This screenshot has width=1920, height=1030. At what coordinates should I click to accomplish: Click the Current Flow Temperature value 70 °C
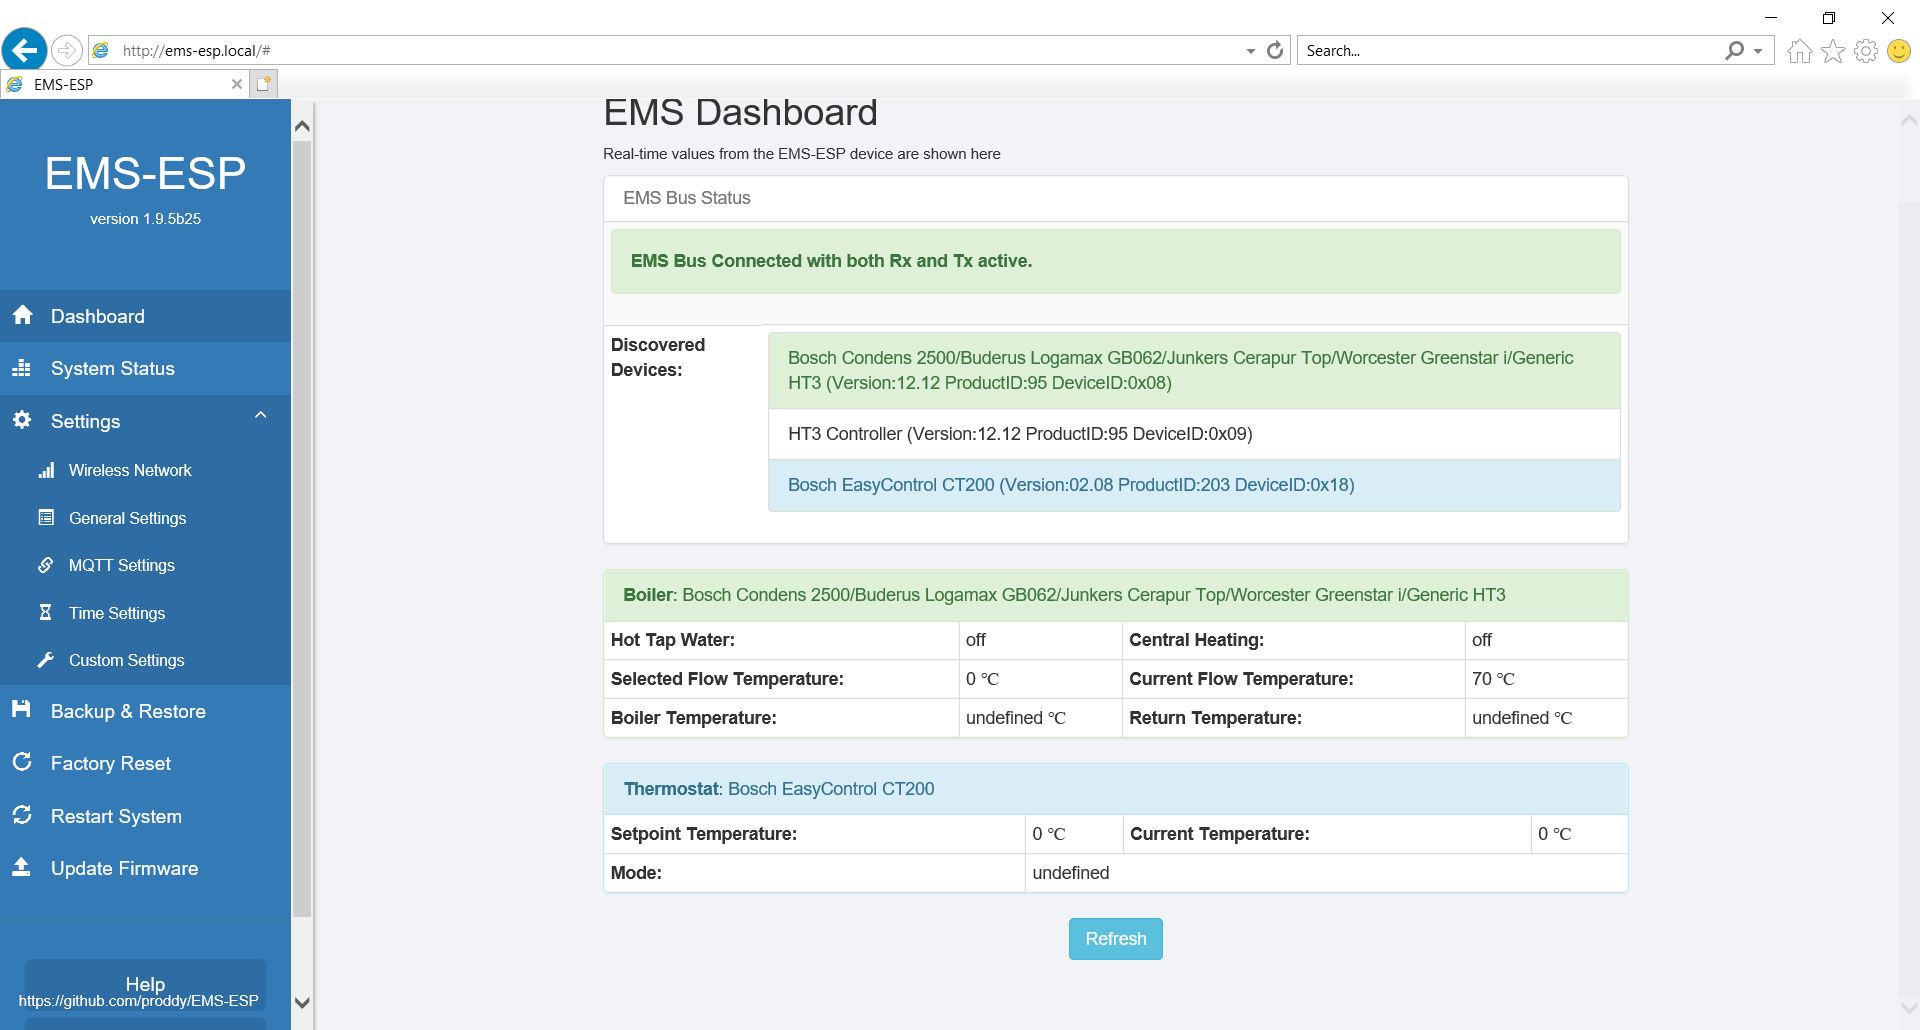1493,679
